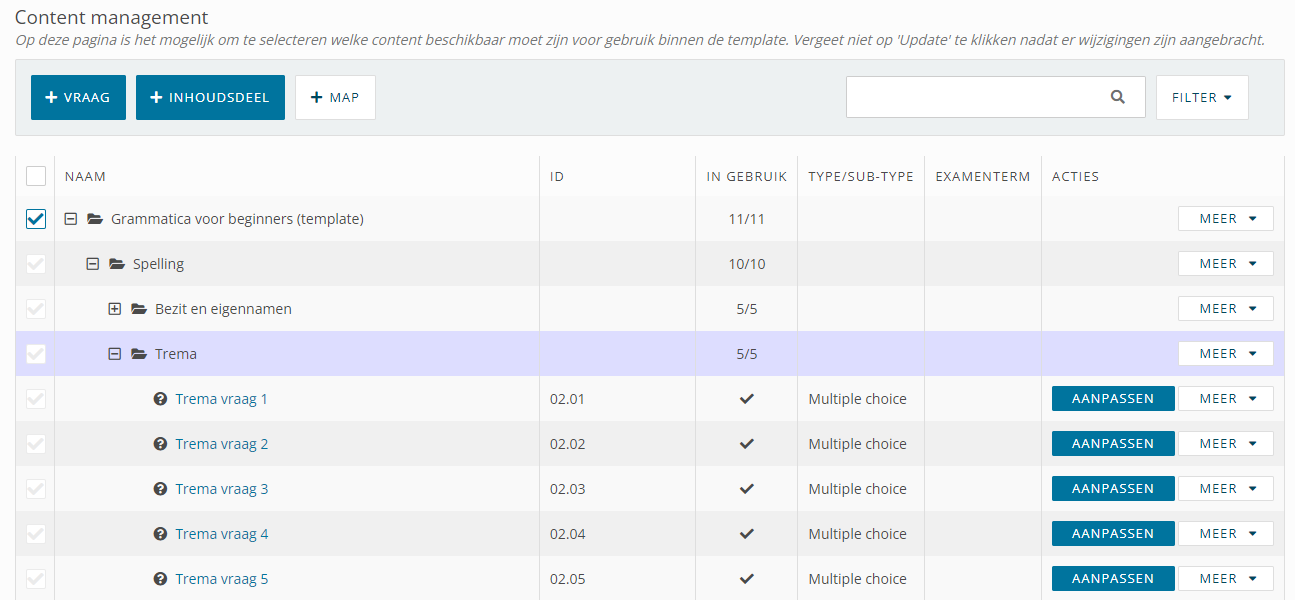Uncheck the Grammatica voor beginners checkbox
This screenshot has height=600, width=1295.
click(36, 219)
